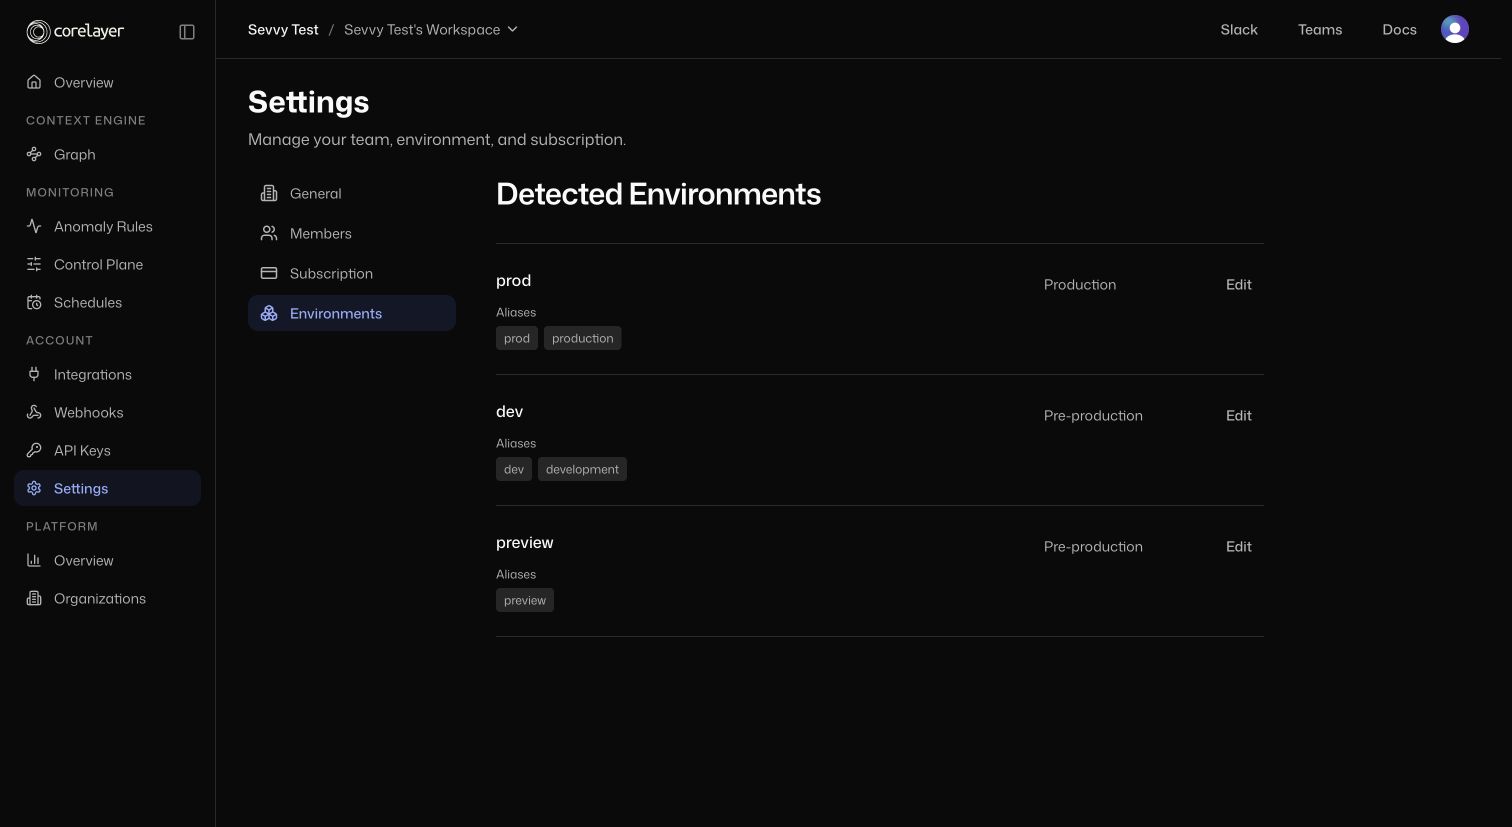Viewport: 1512px width, 827px height.
Task: Click the Platform Overview chart icon
Action: [34, 560]
